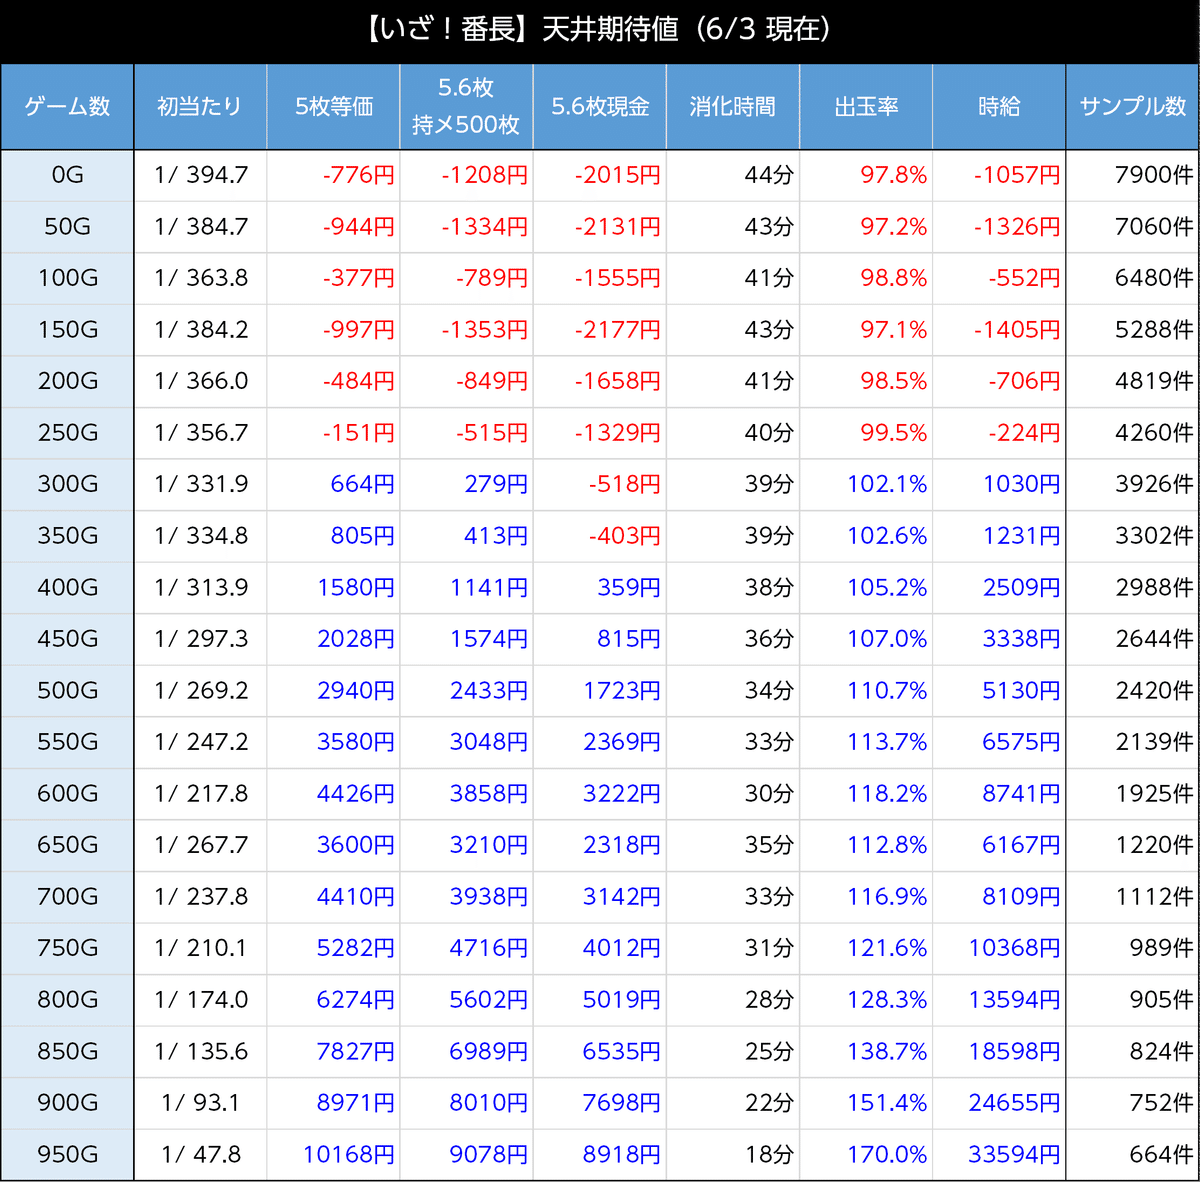This screenshot has height=1182, width=1200.
Task: Click the -706円 hourly wage cell
Action: (x=999, y=382)
